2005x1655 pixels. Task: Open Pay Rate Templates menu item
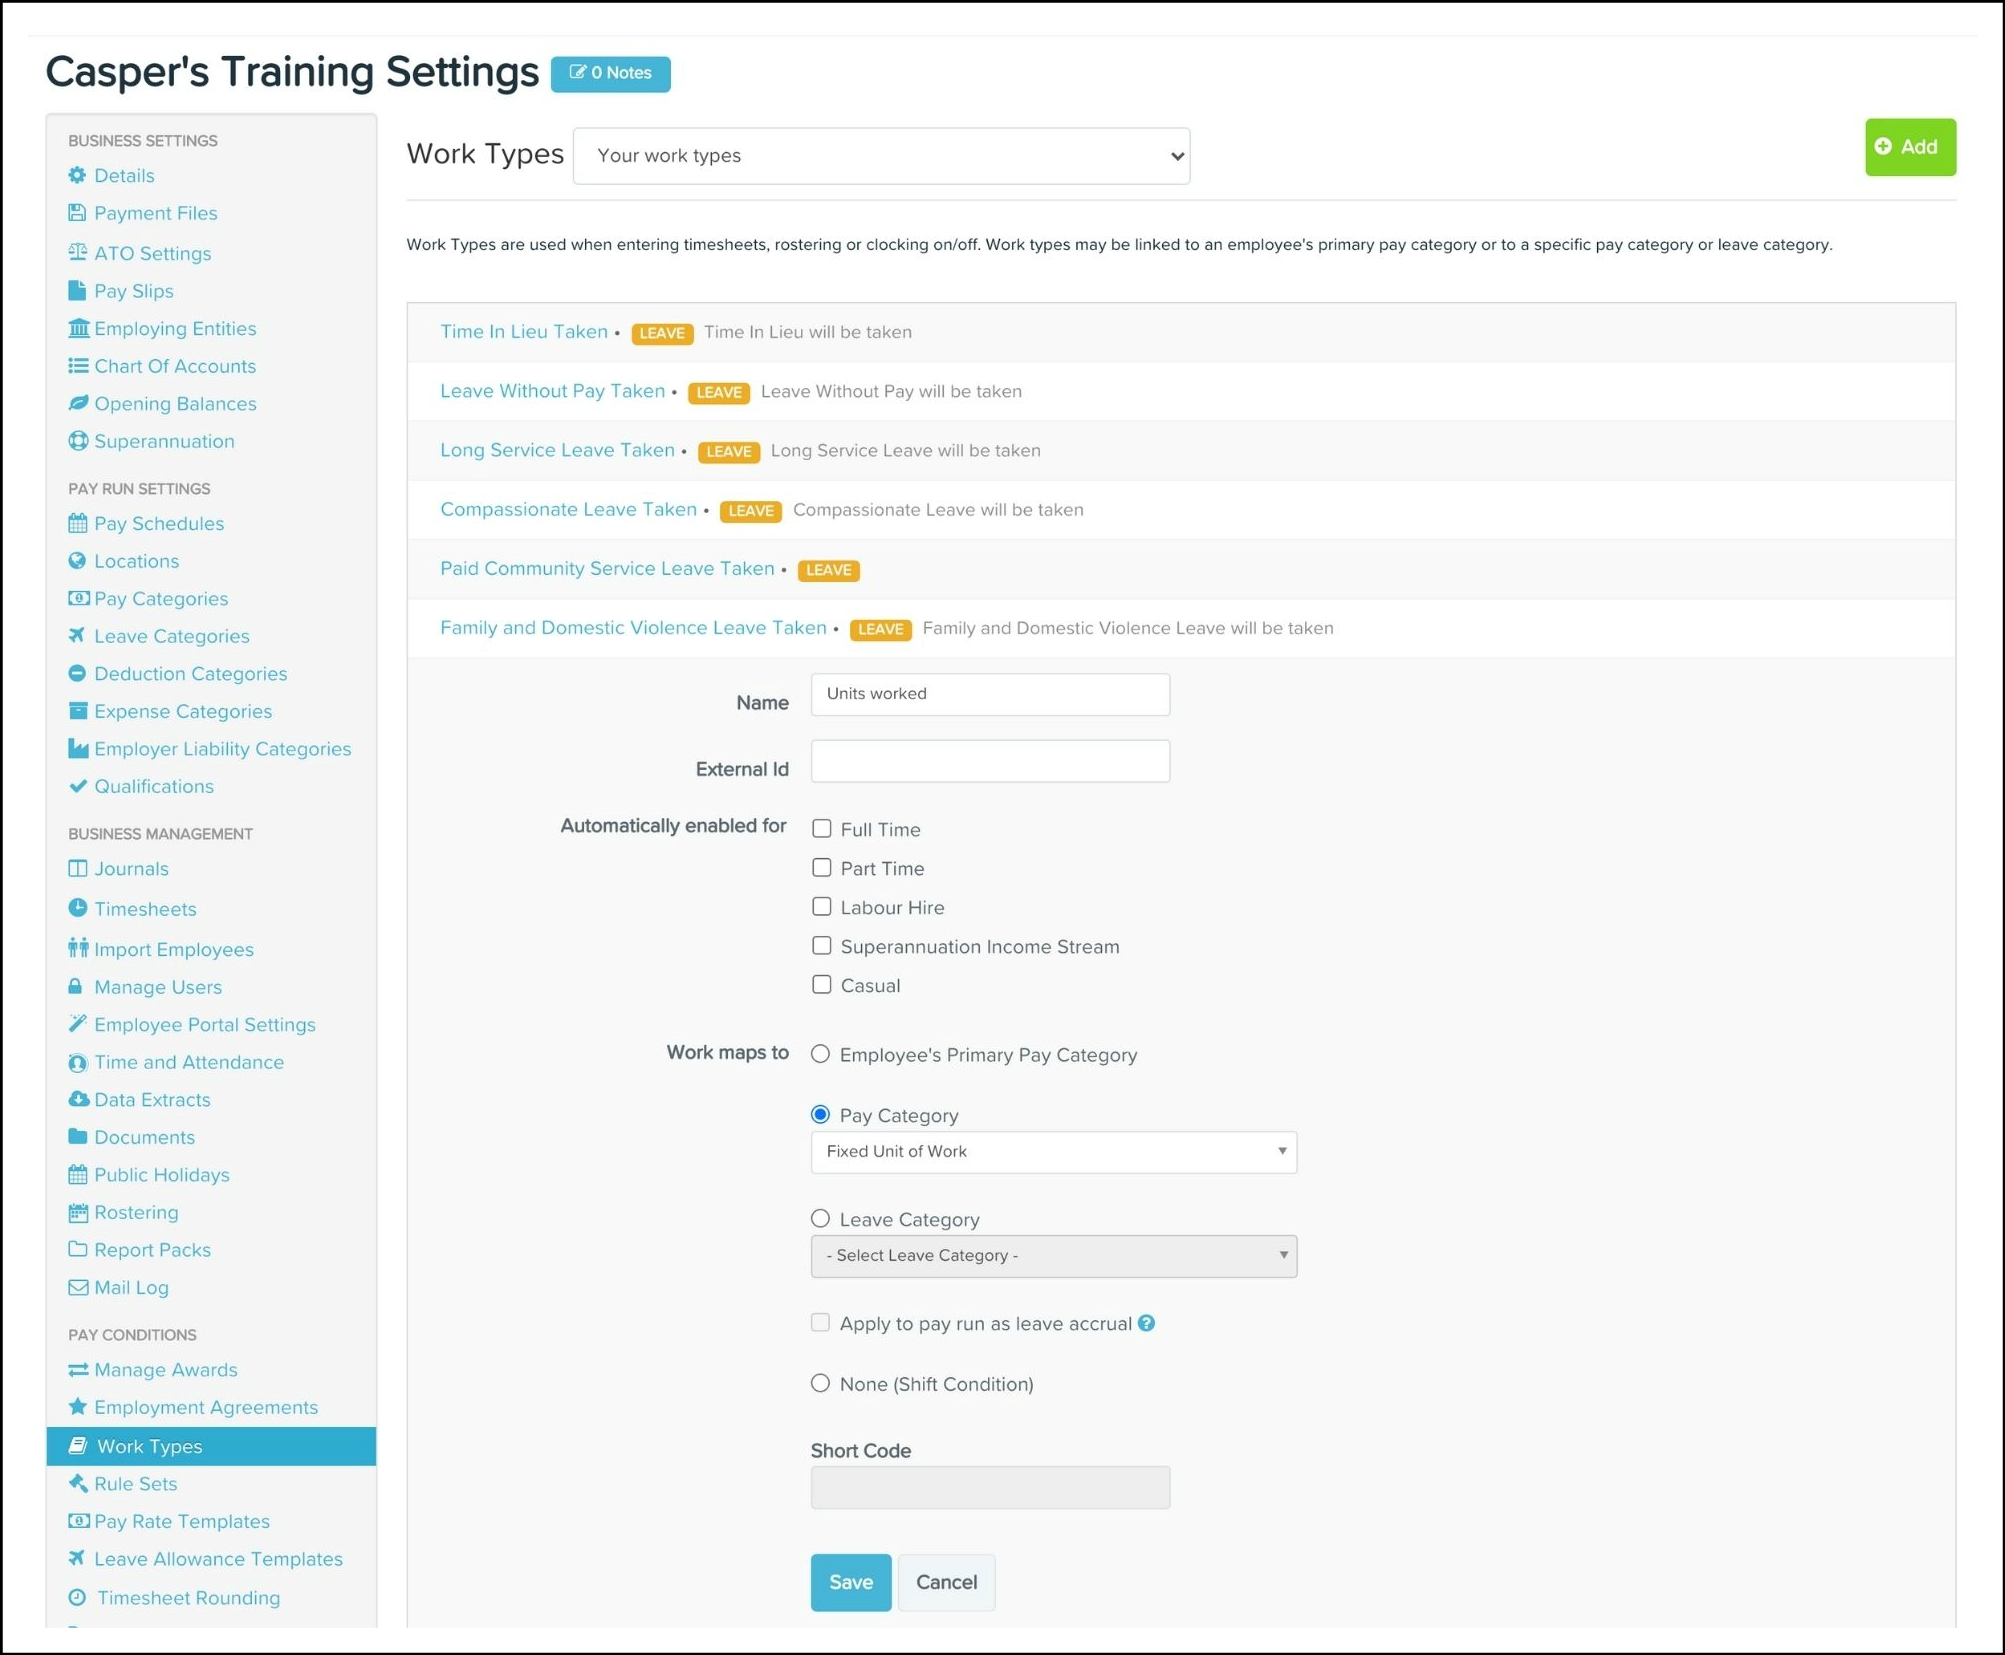[x=181, y=1521]
